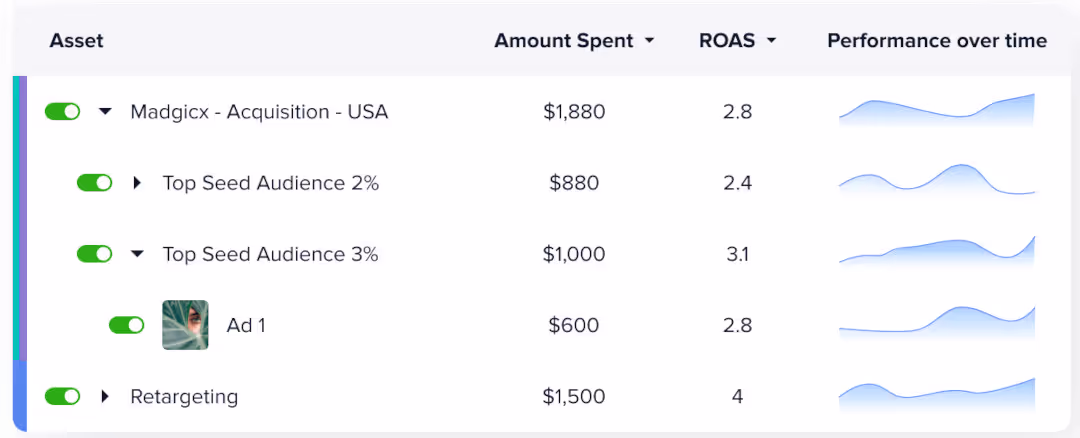The height and width of the screenshot is (438, 1080).
Task: Disable the Top Seed Audience 2% toggle
Action: (94, 182)
